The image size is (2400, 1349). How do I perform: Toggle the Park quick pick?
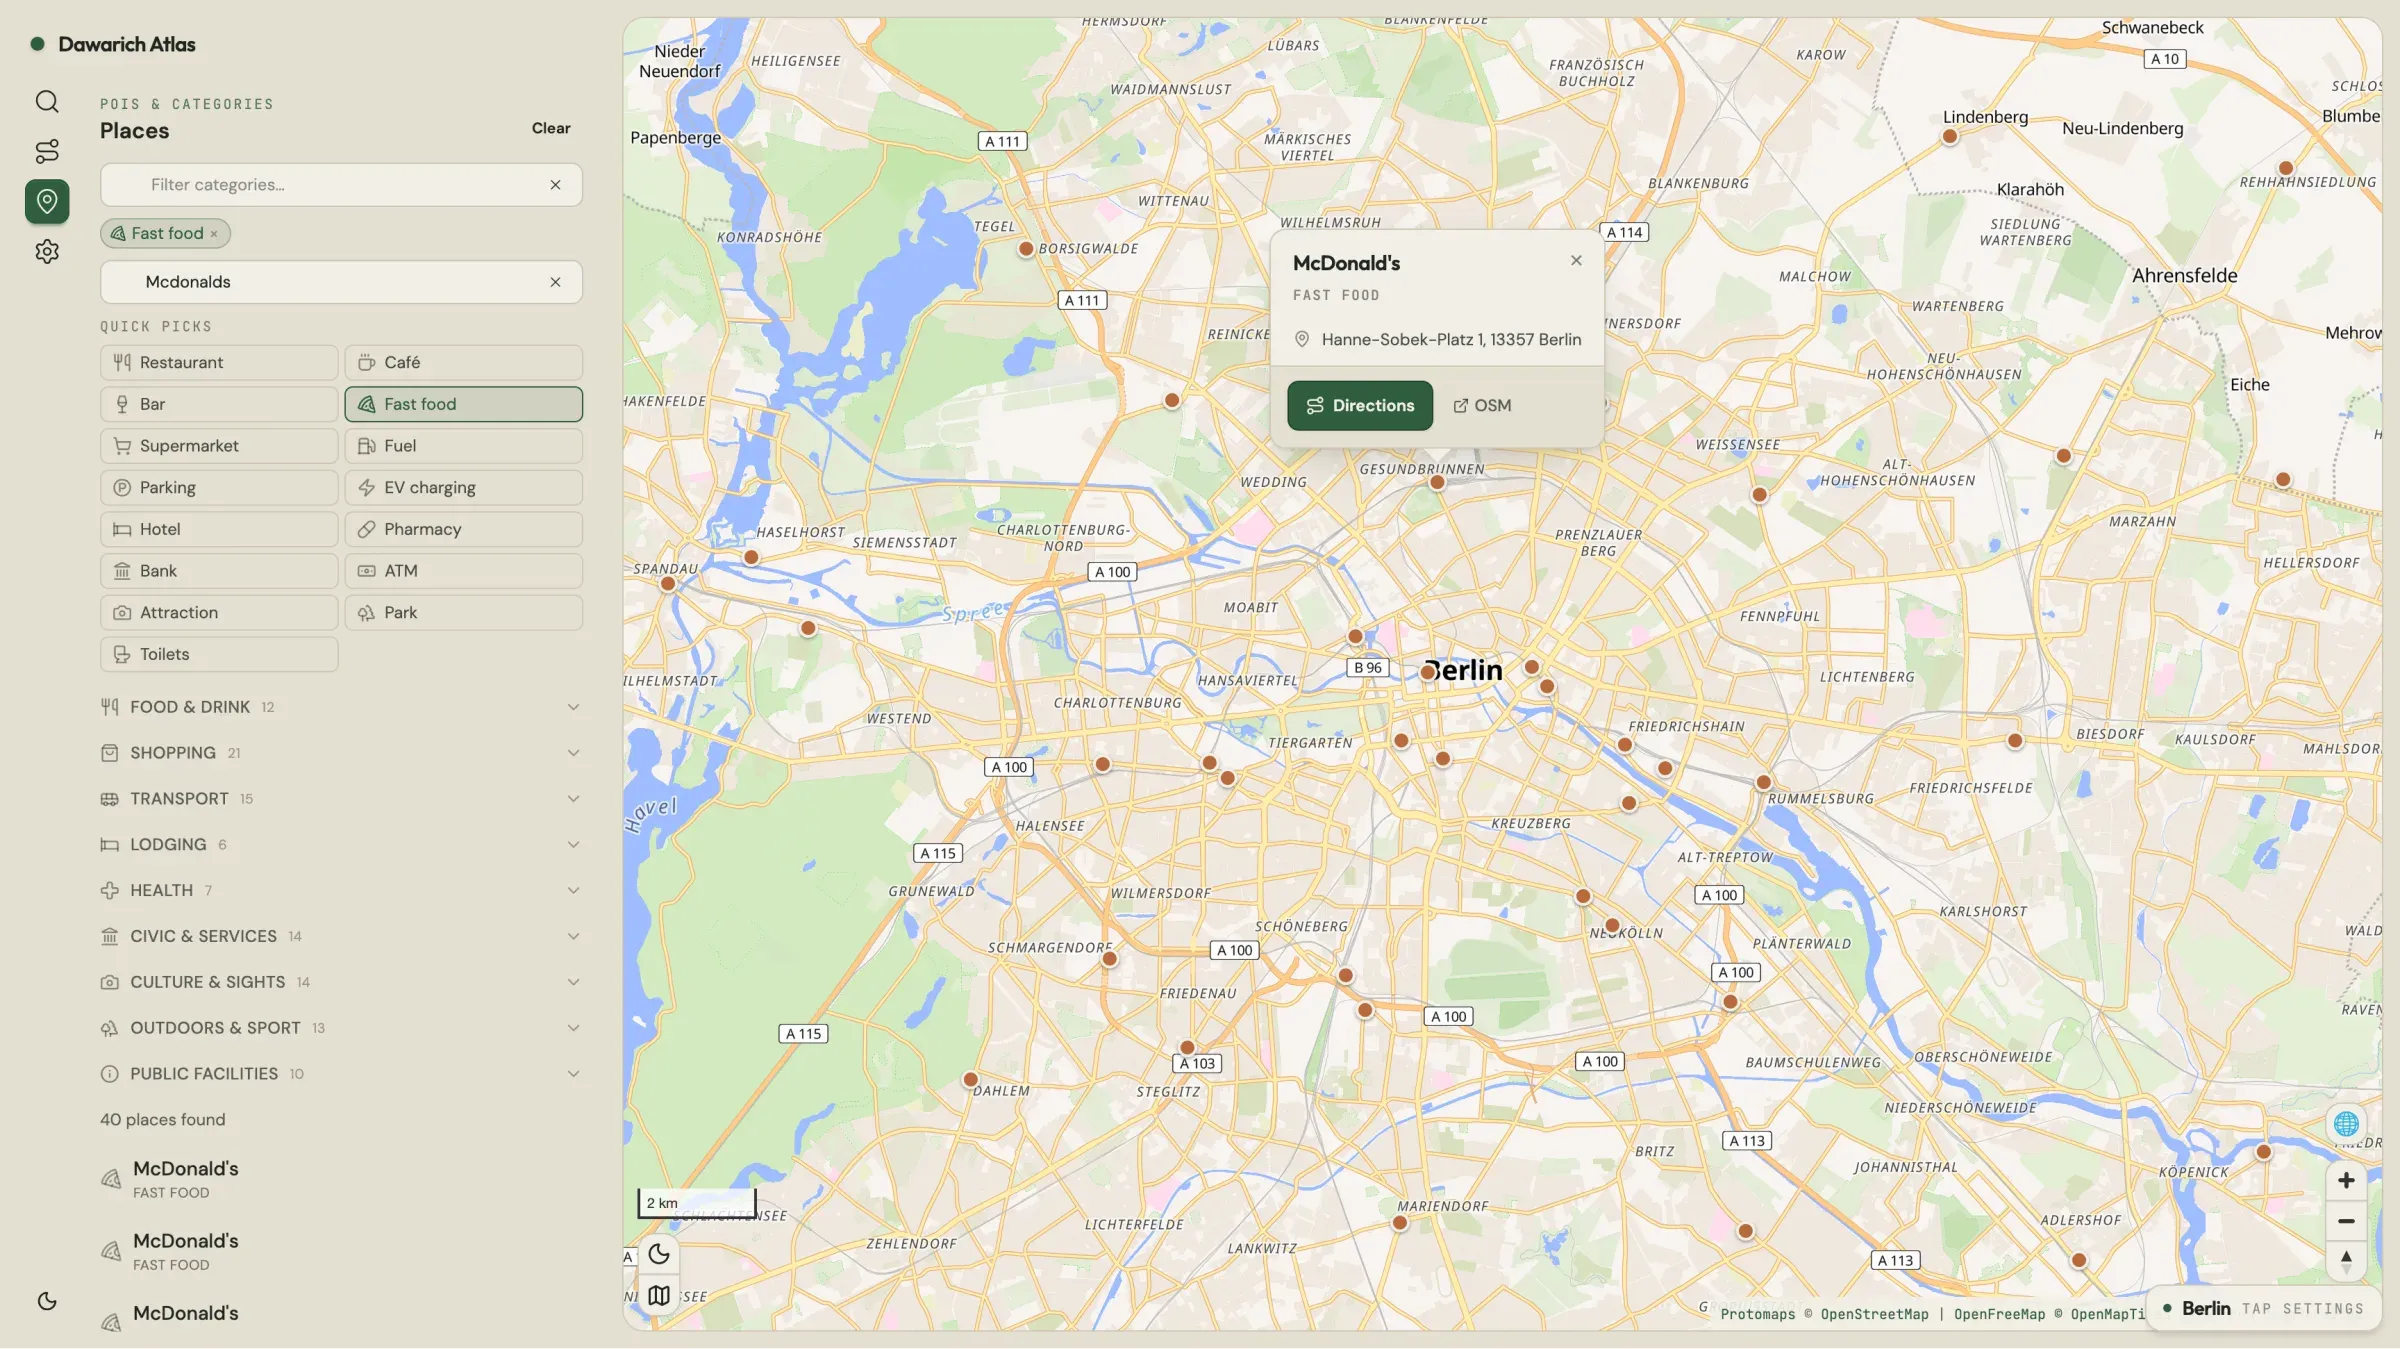pos(463,613)
